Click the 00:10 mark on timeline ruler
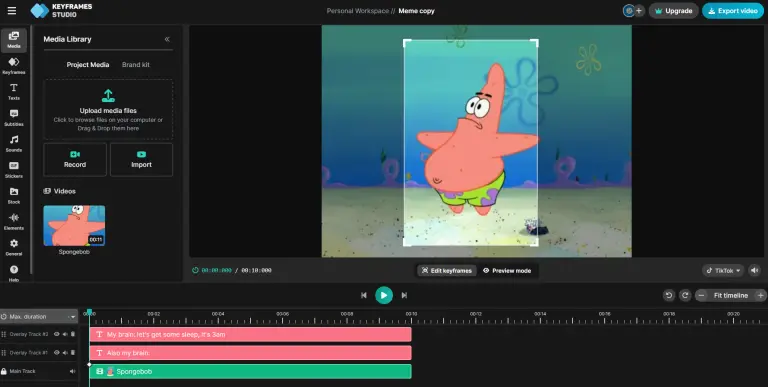The image size is (768, 387). [411, 314]
